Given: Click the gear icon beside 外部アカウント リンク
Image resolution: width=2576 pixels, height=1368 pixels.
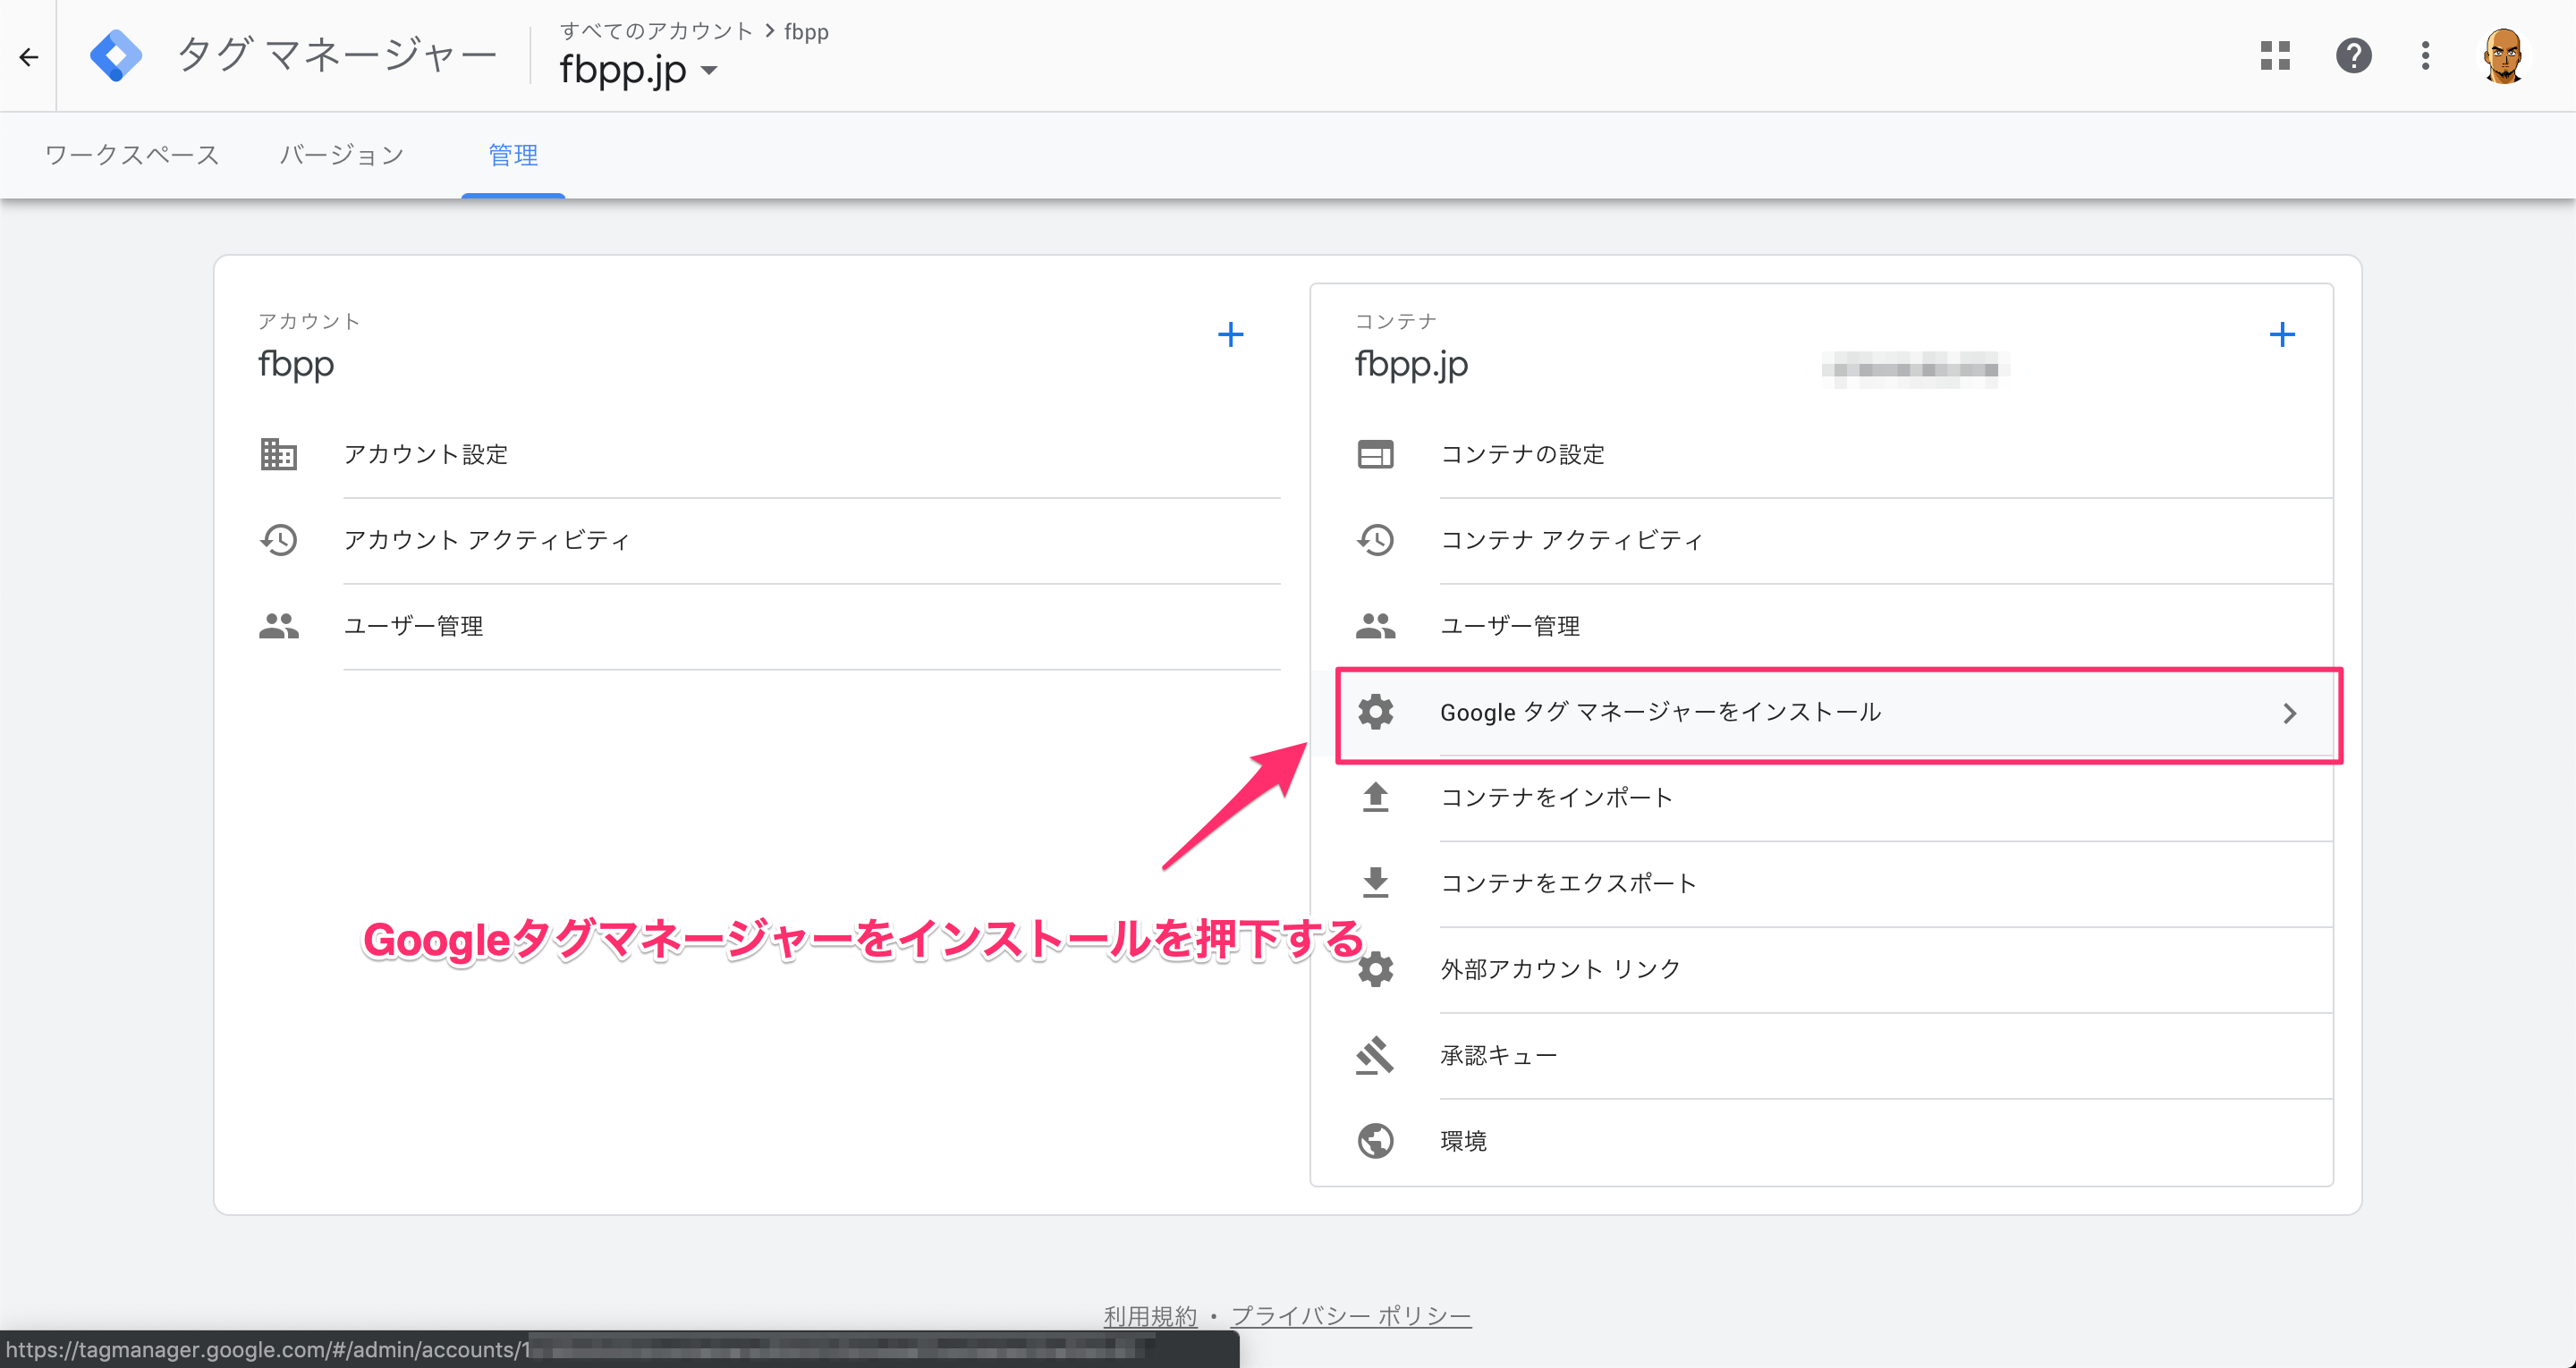Looking at the screenshot, I should click(x=1375, y=969).
